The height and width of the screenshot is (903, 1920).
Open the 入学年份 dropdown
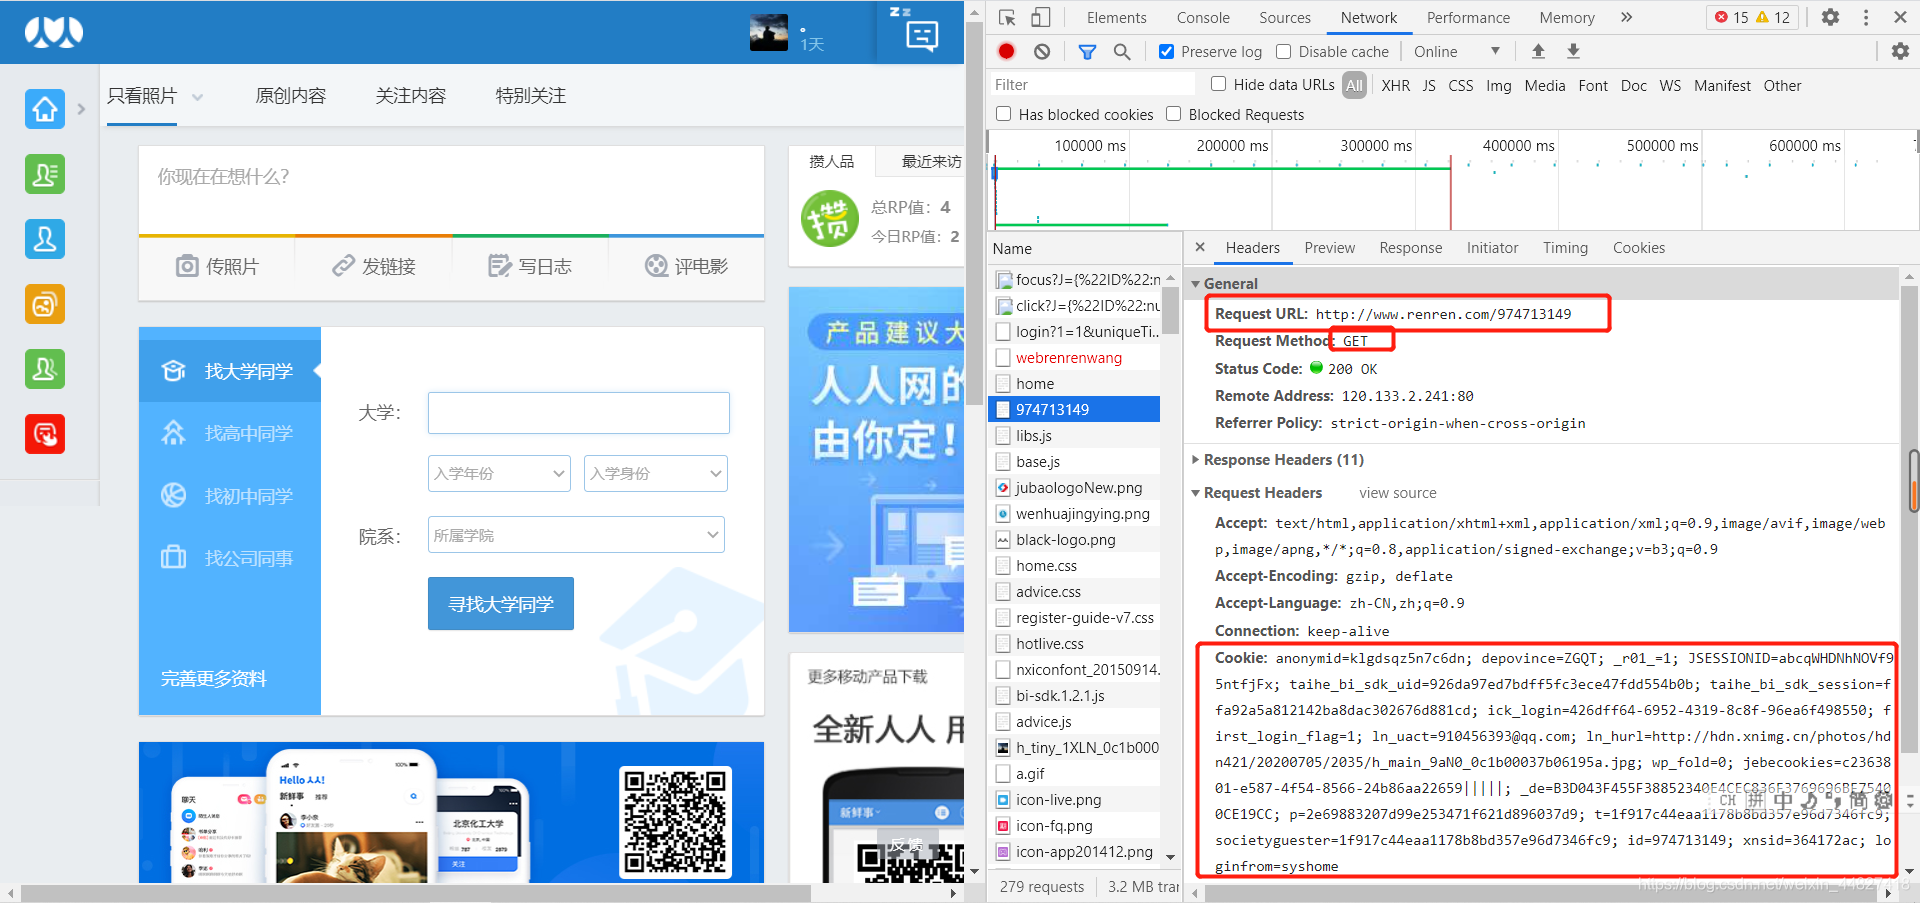click(499, 473)
